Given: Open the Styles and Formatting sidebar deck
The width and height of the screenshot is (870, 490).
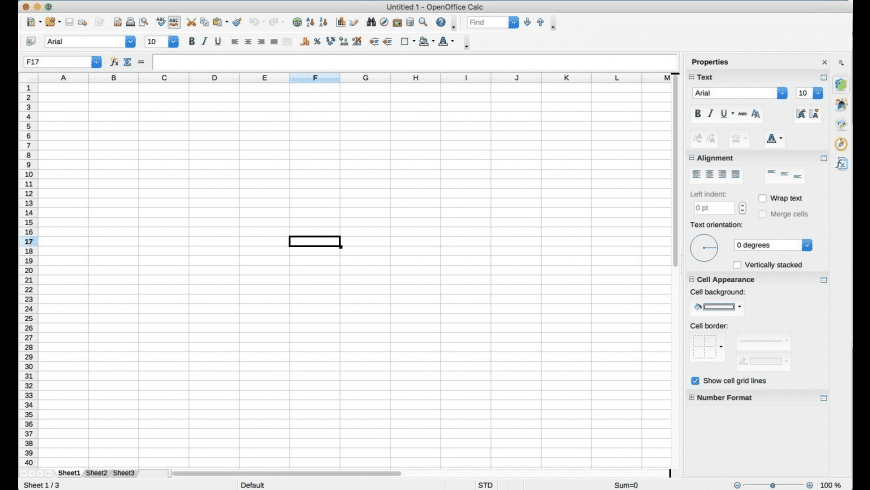Looking at the screenshot, I should coord(841,104).
